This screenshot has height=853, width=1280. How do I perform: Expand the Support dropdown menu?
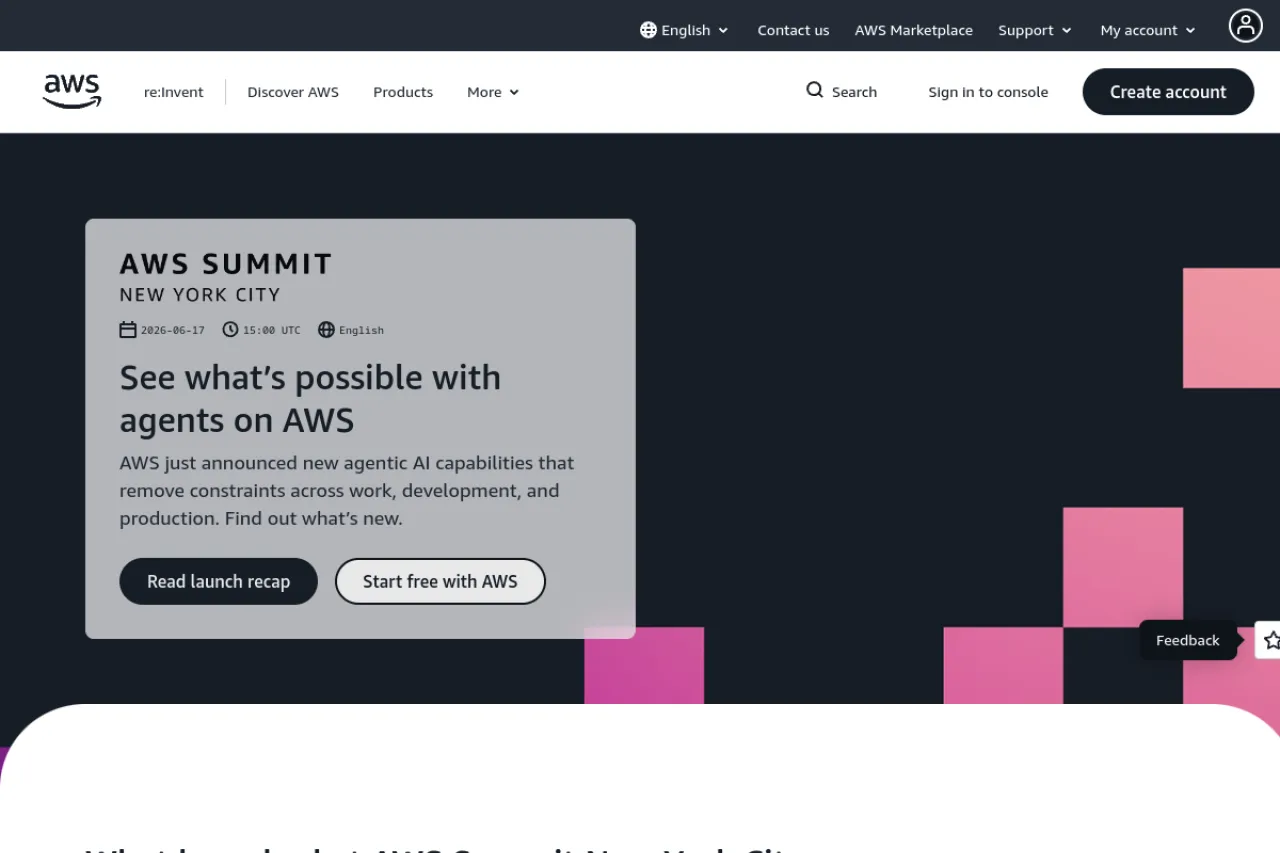click(x=1035, y=30)
